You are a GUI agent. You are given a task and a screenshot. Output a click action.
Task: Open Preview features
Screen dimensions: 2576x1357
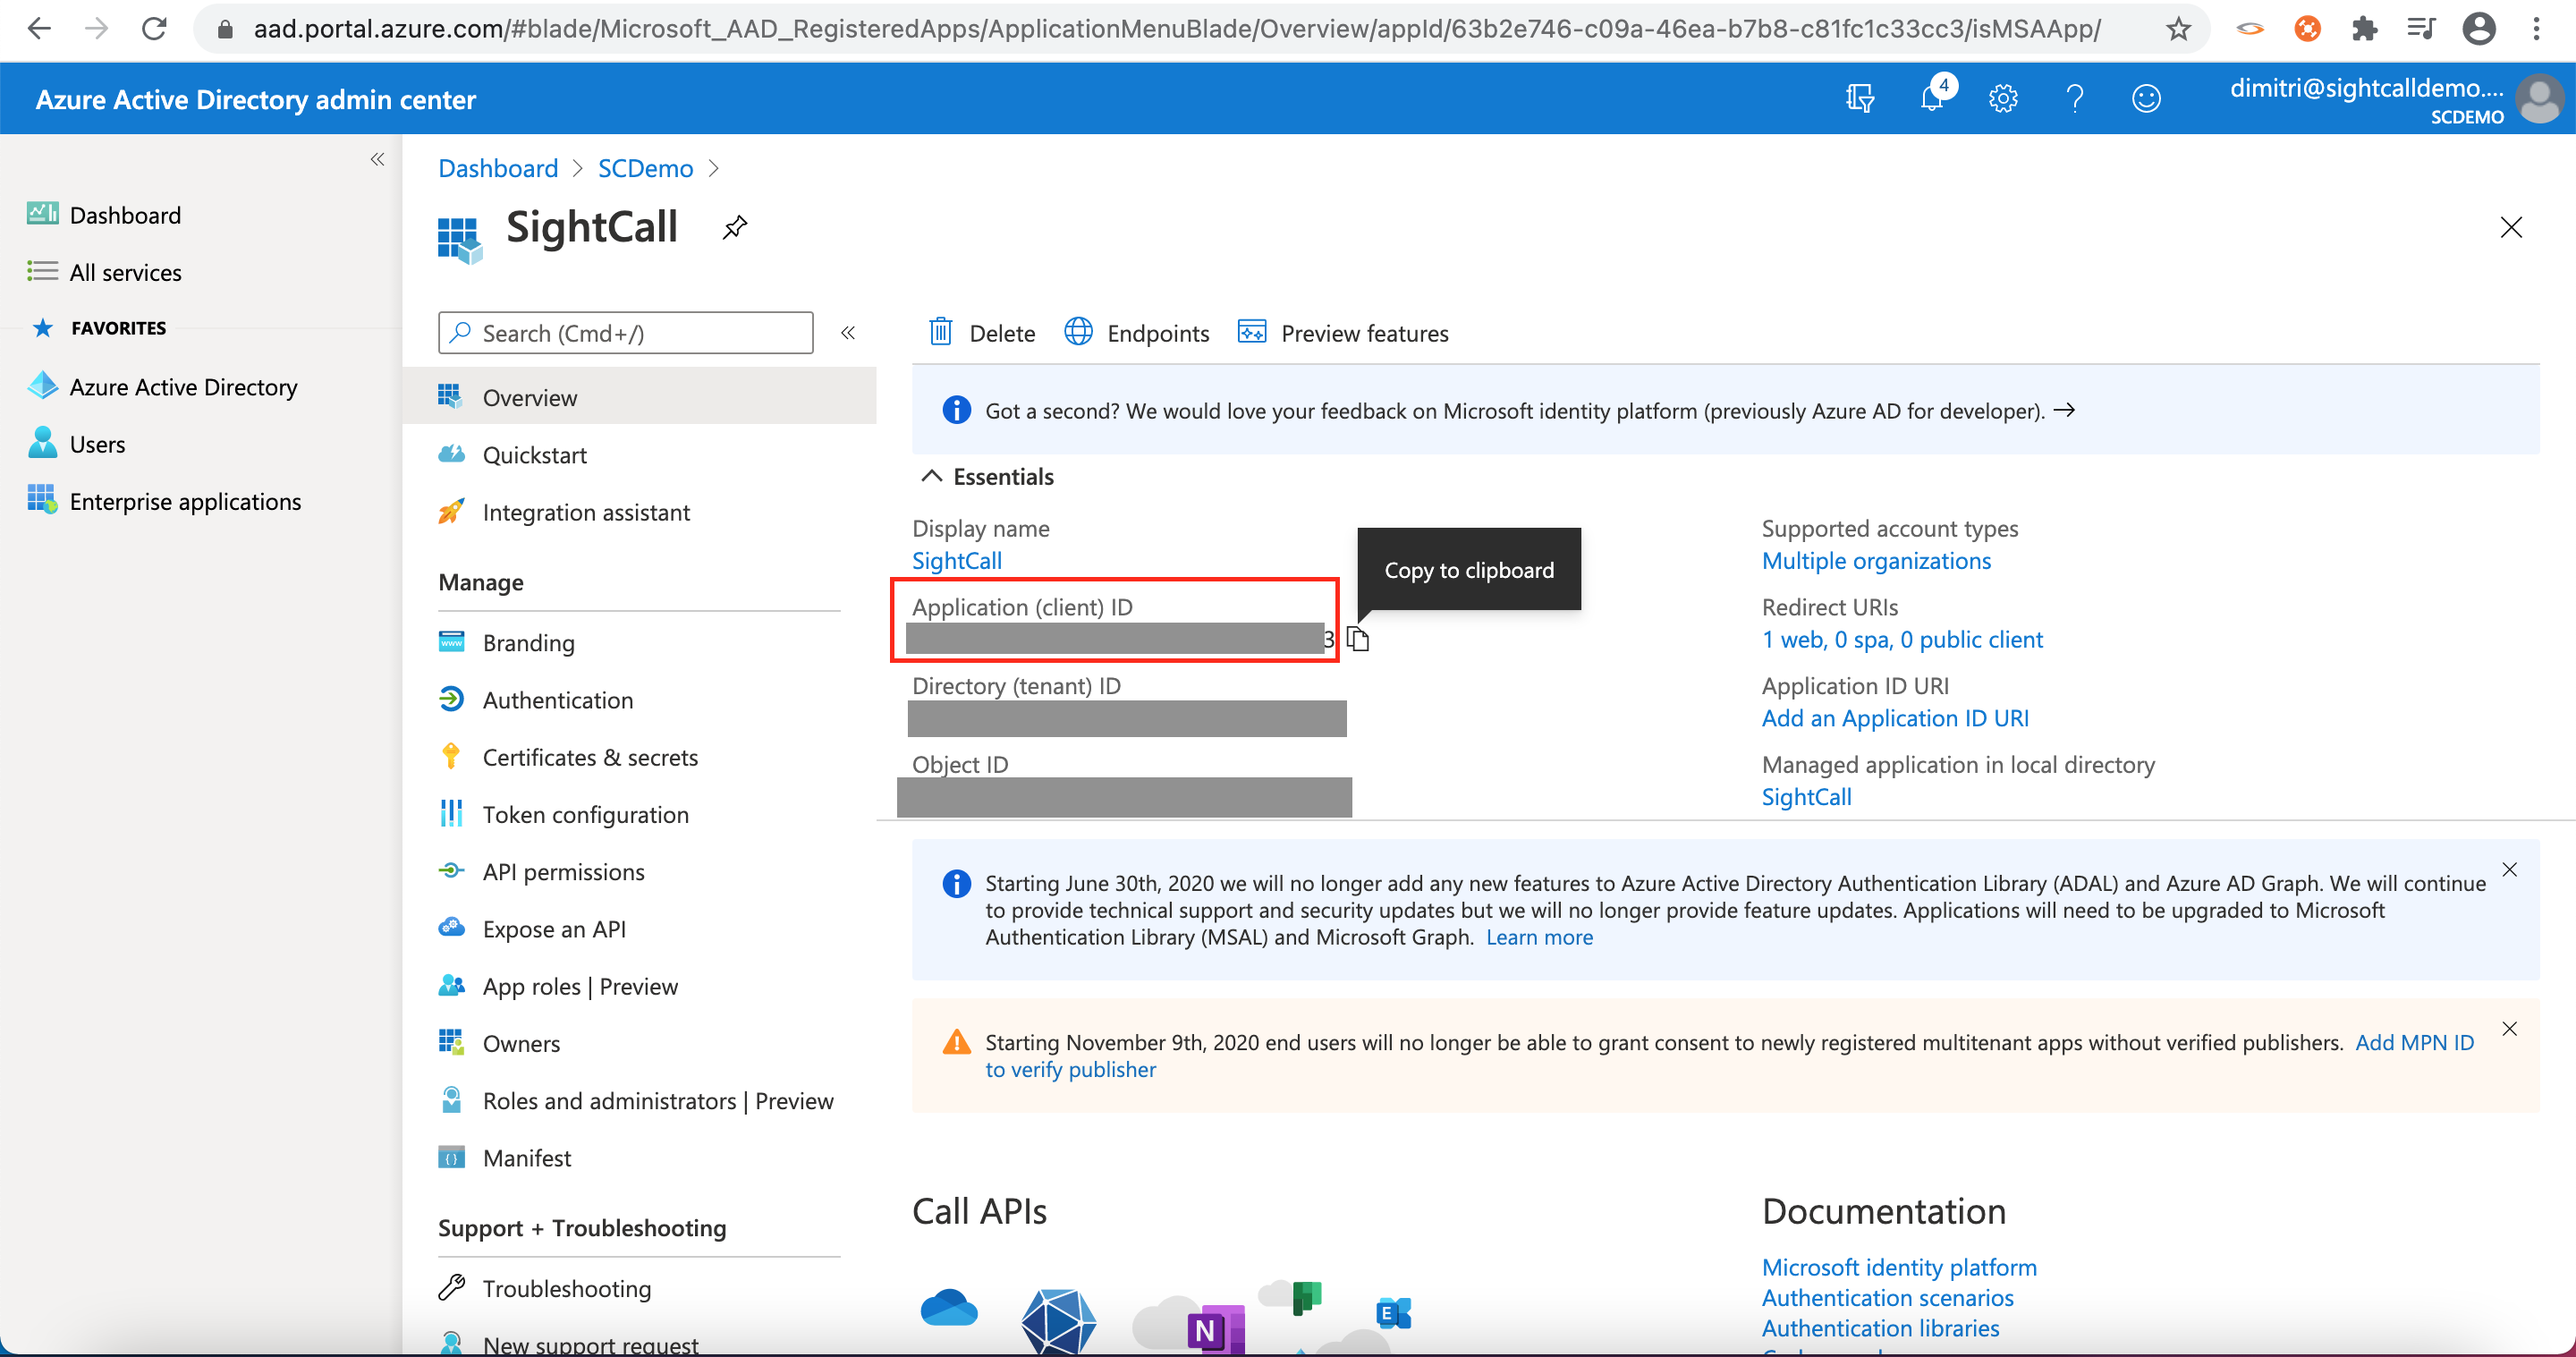pos(1342,333)
